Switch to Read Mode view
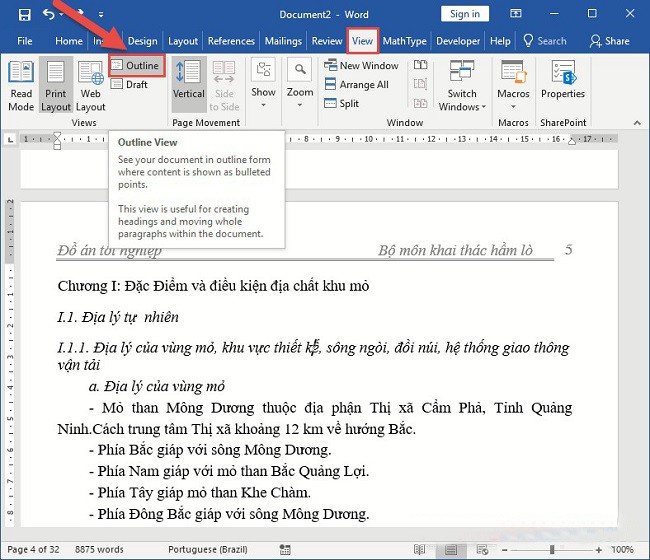 21,85
